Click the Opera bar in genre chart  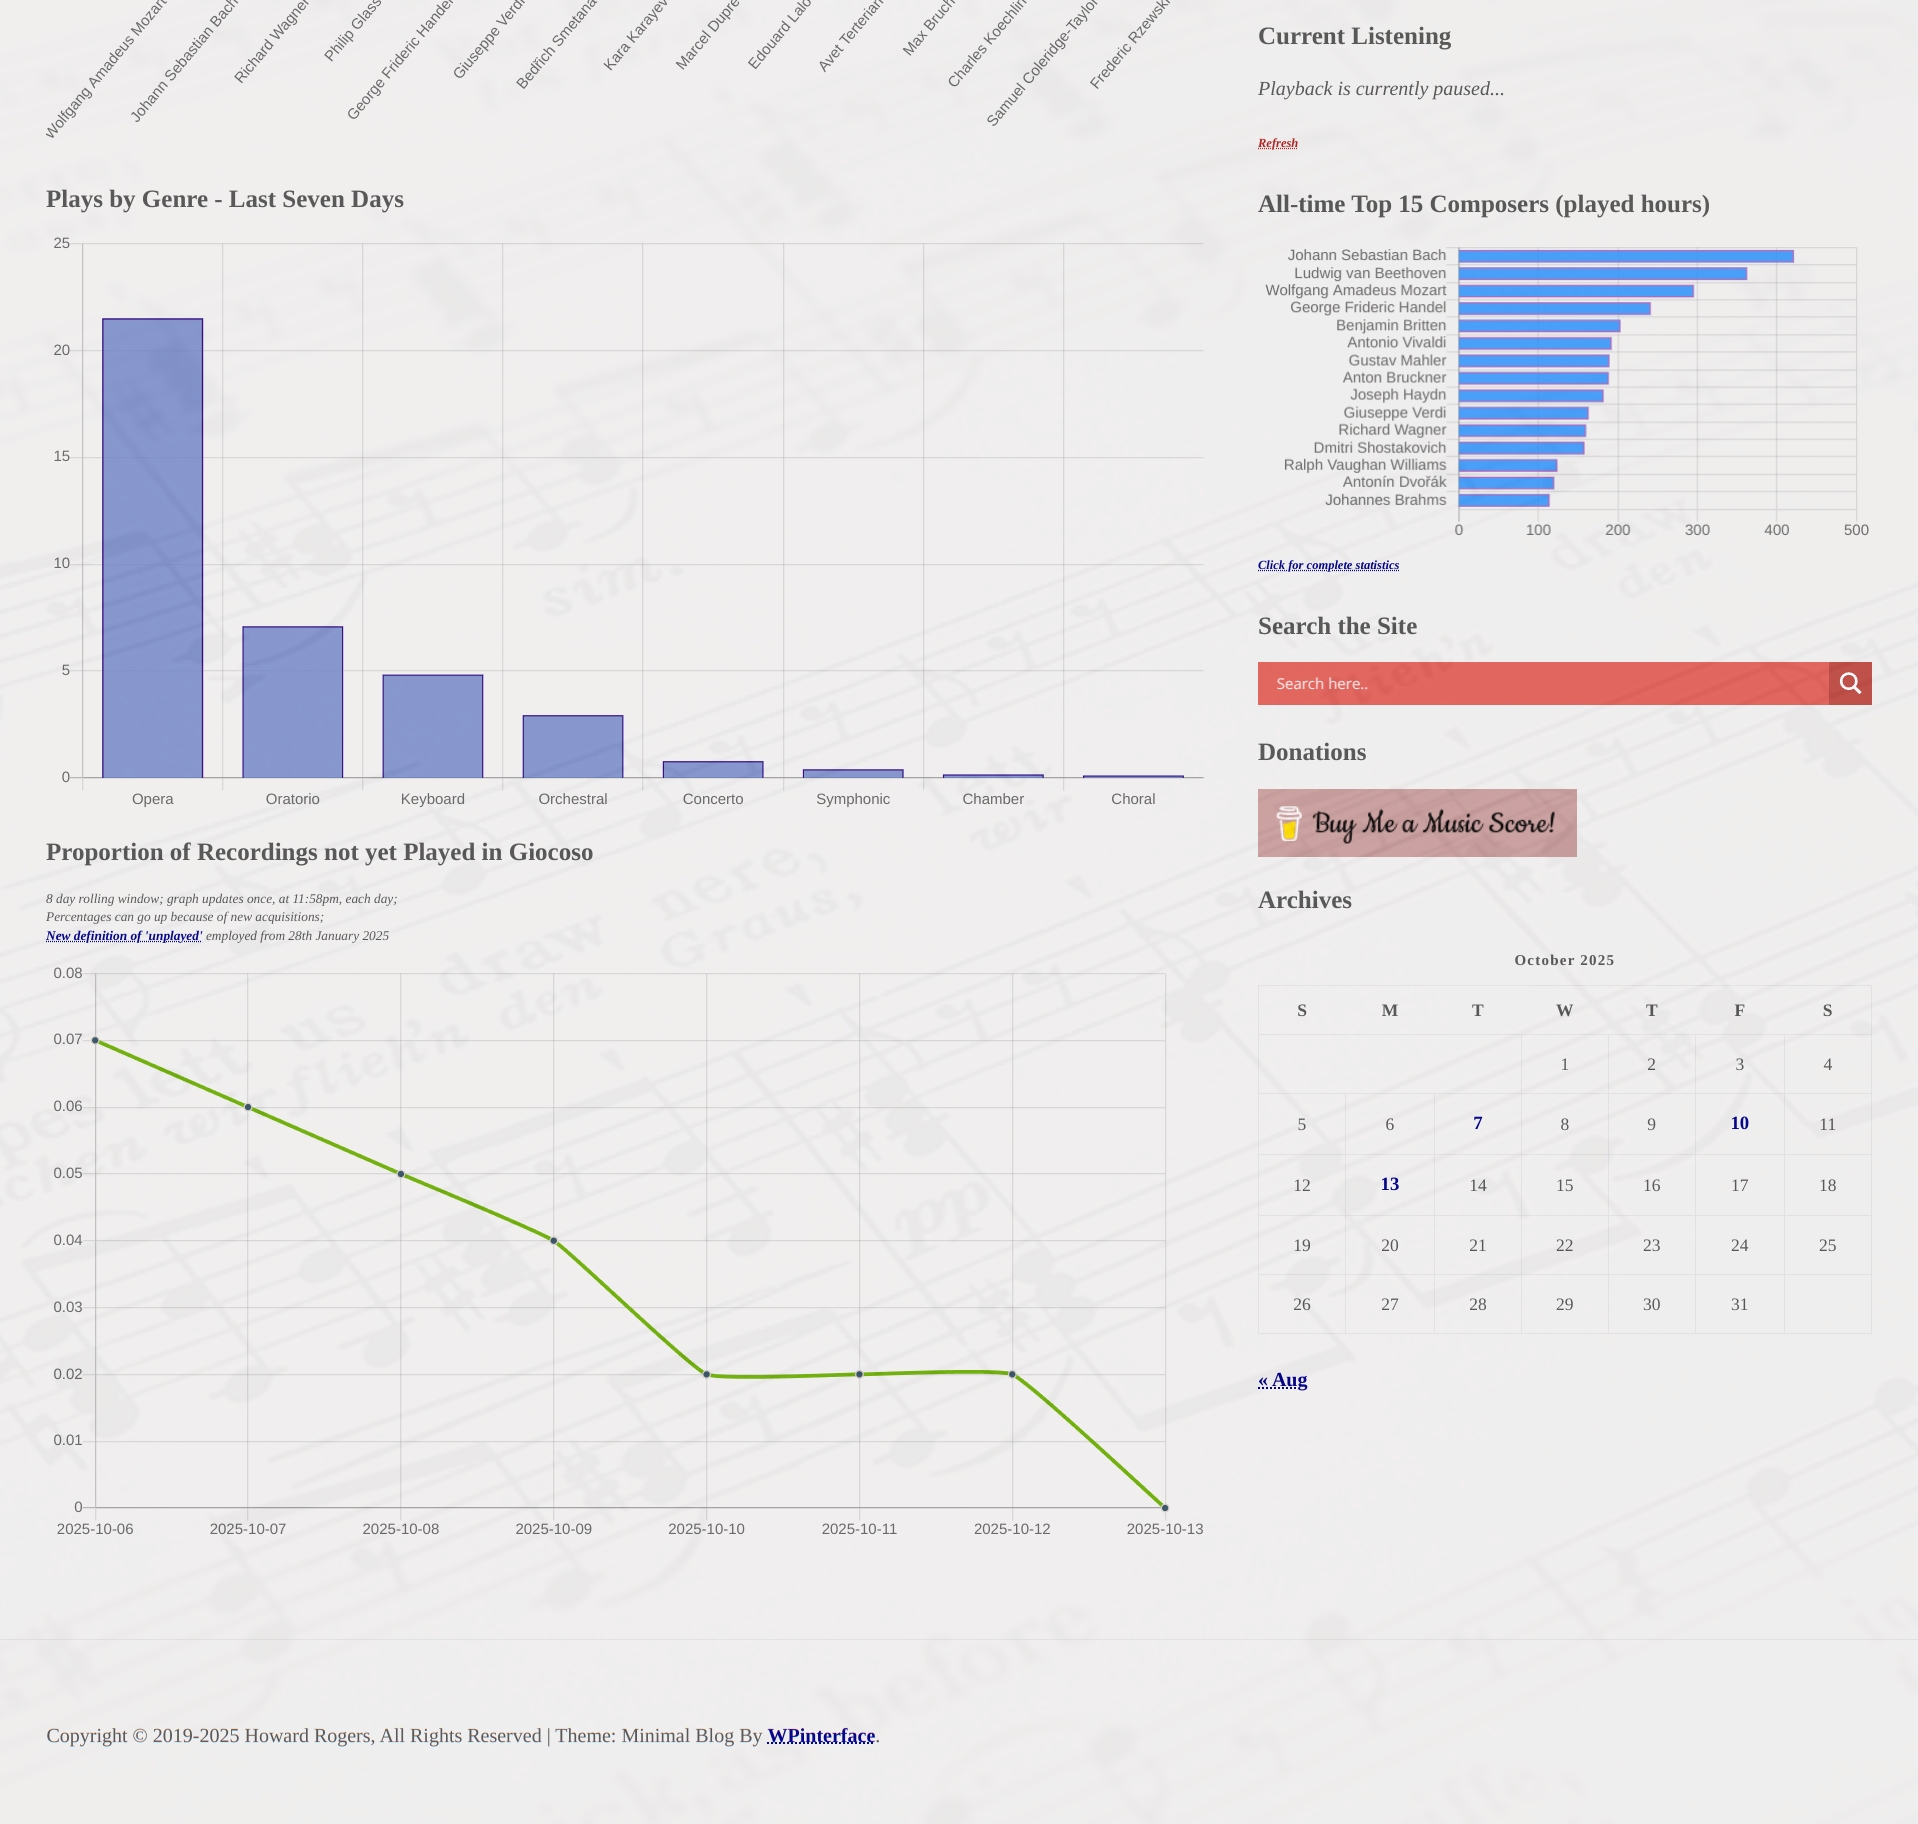pos(152,548)
